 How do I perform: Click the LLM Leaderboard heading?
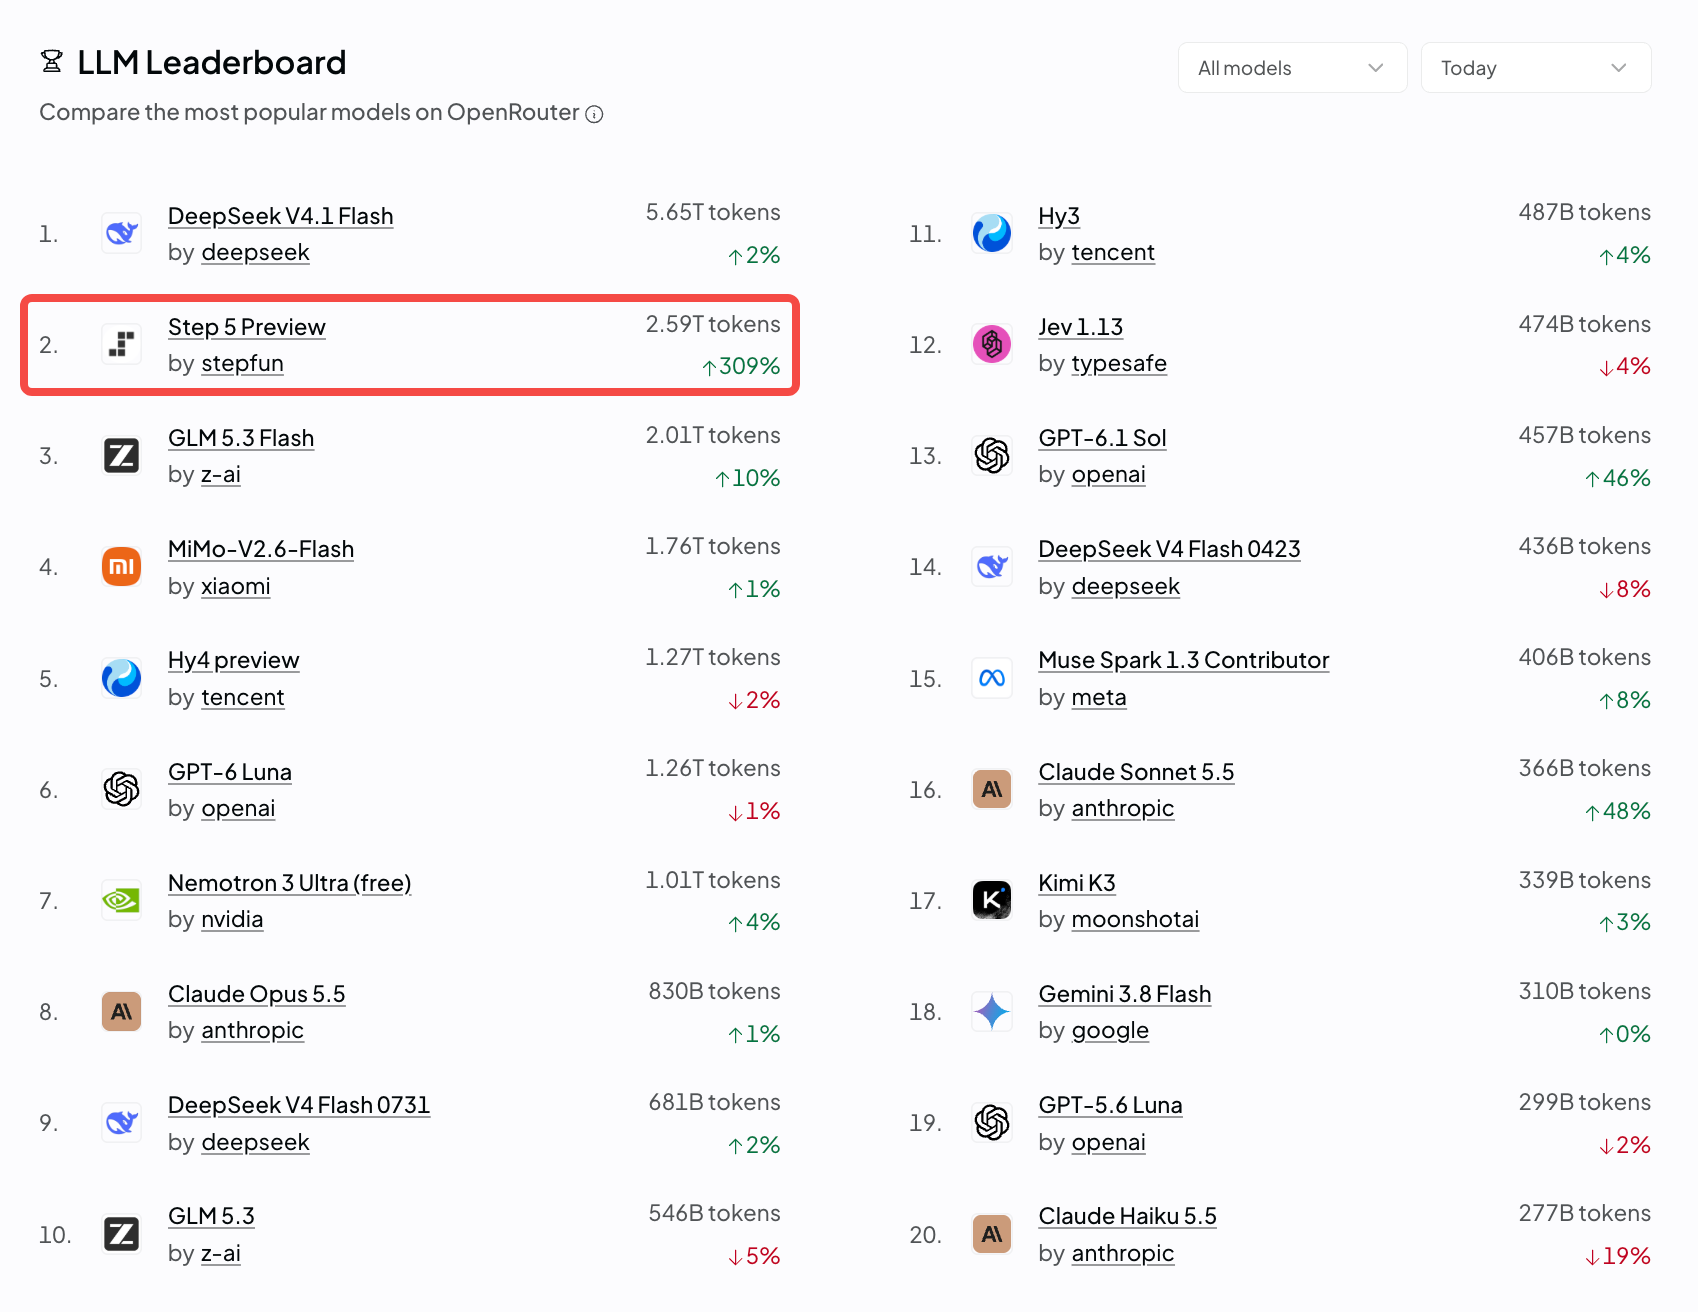(x=212, y=63)
